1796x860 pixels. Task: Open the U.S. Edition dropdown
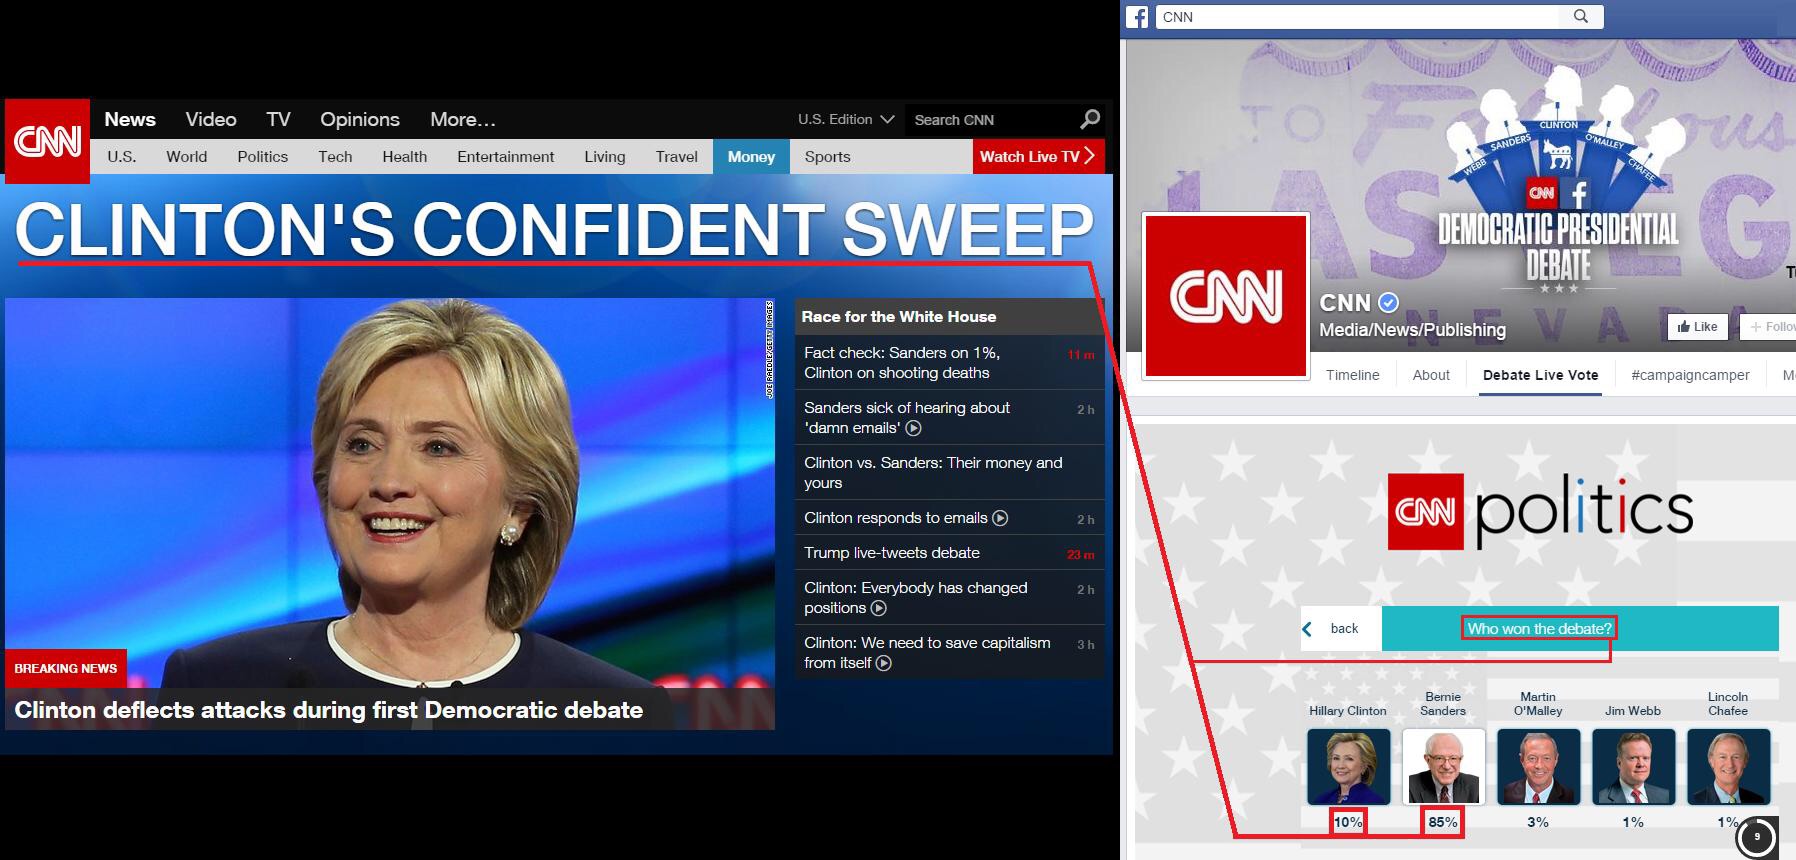pos(845,119)
